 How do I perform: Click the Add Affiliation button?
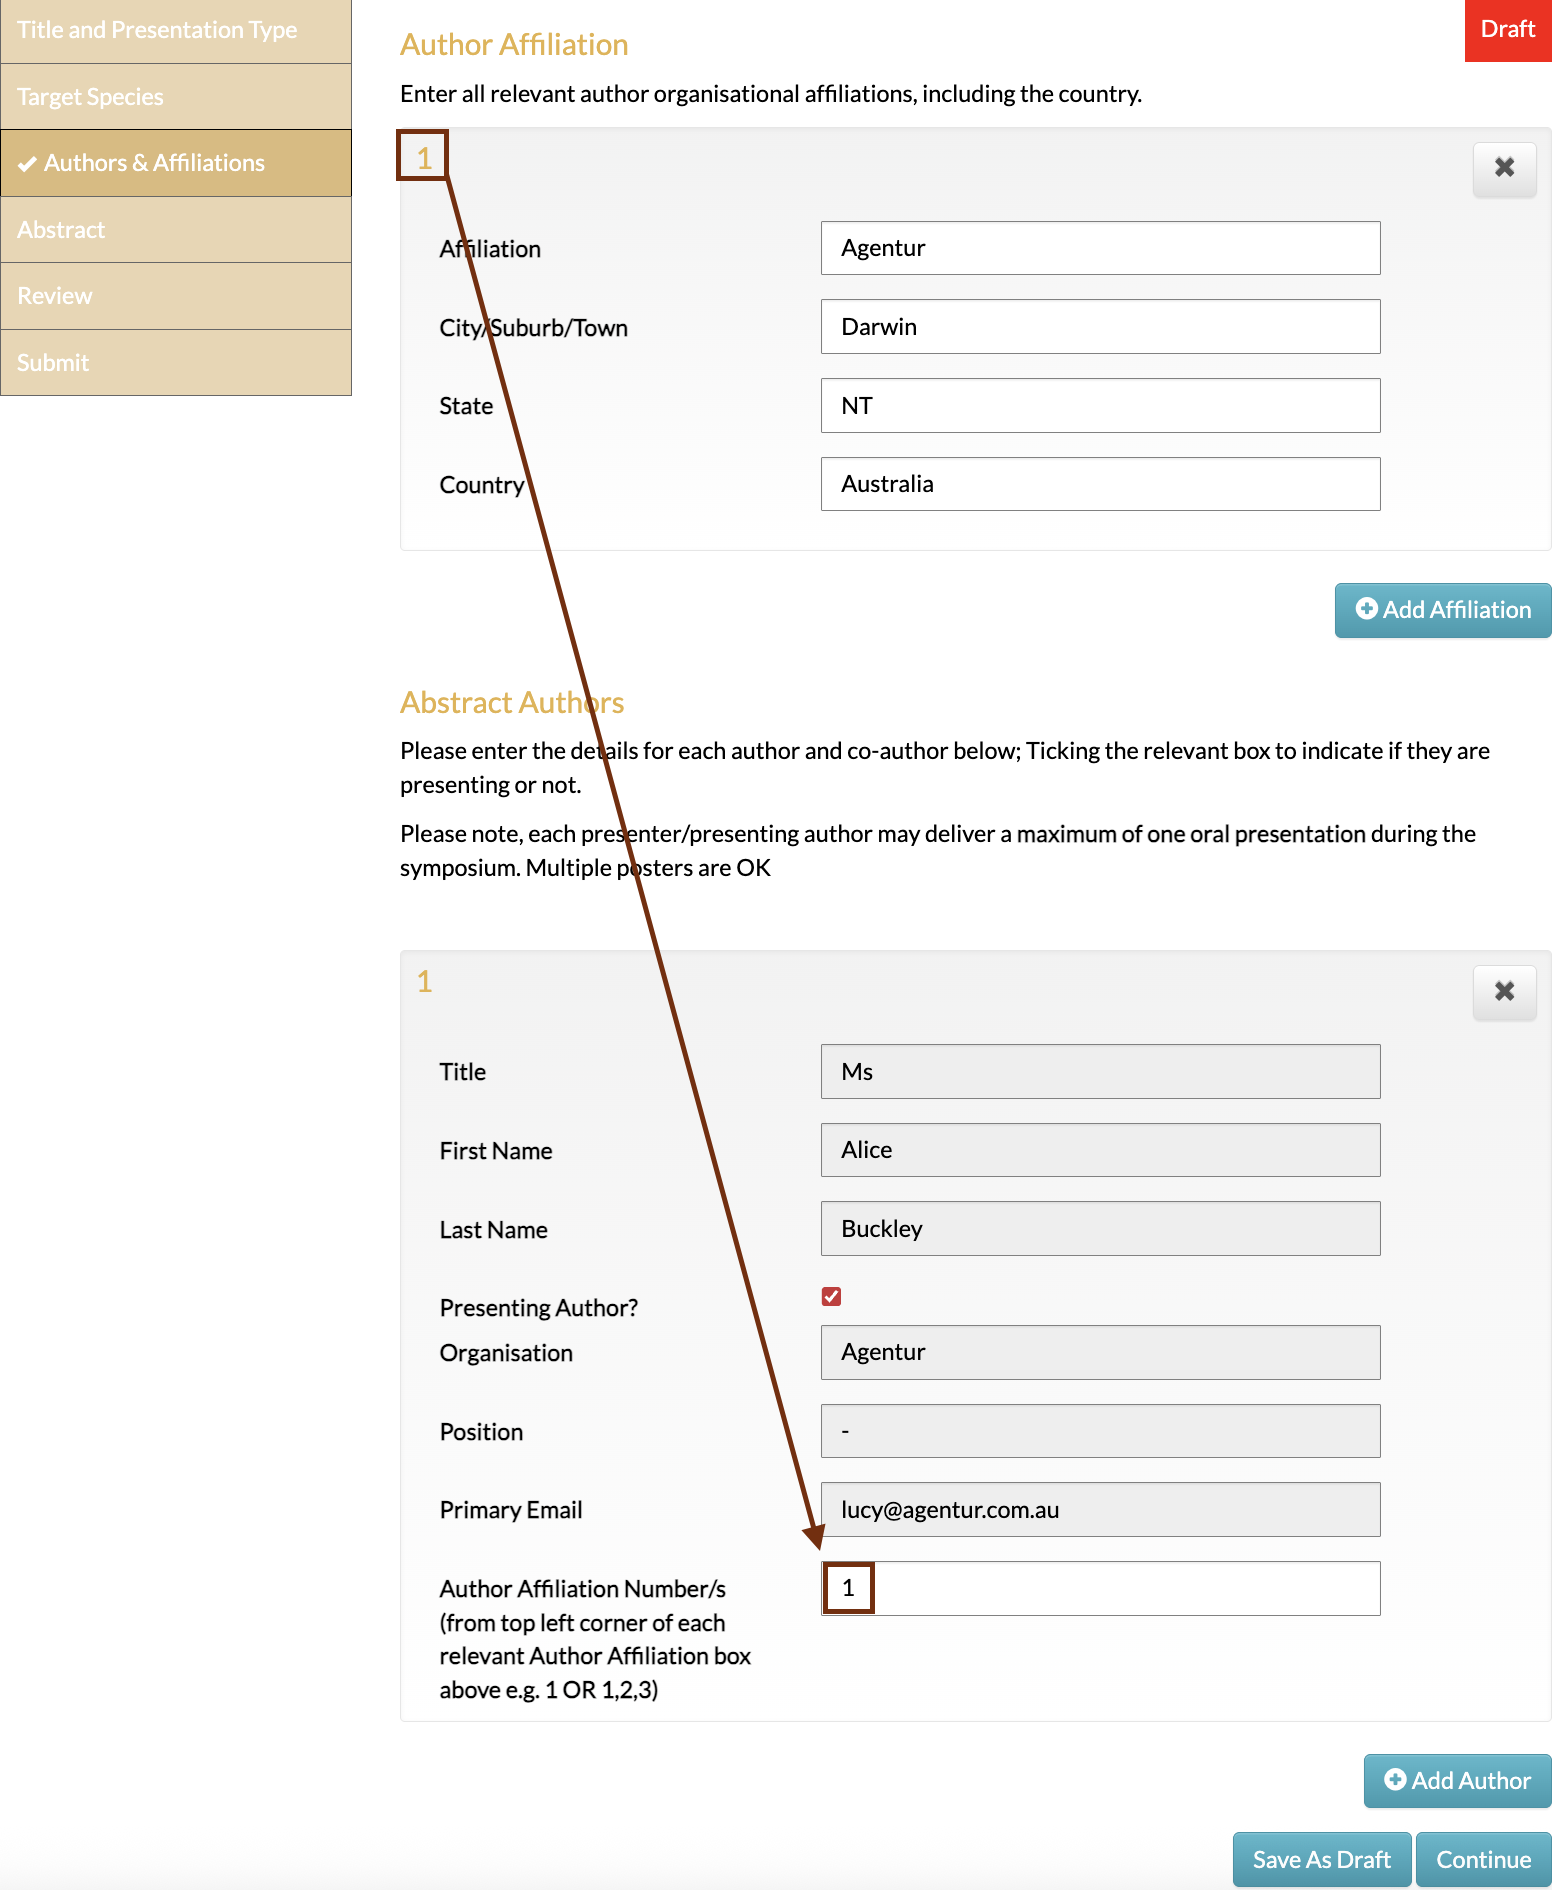(1443, 610)
